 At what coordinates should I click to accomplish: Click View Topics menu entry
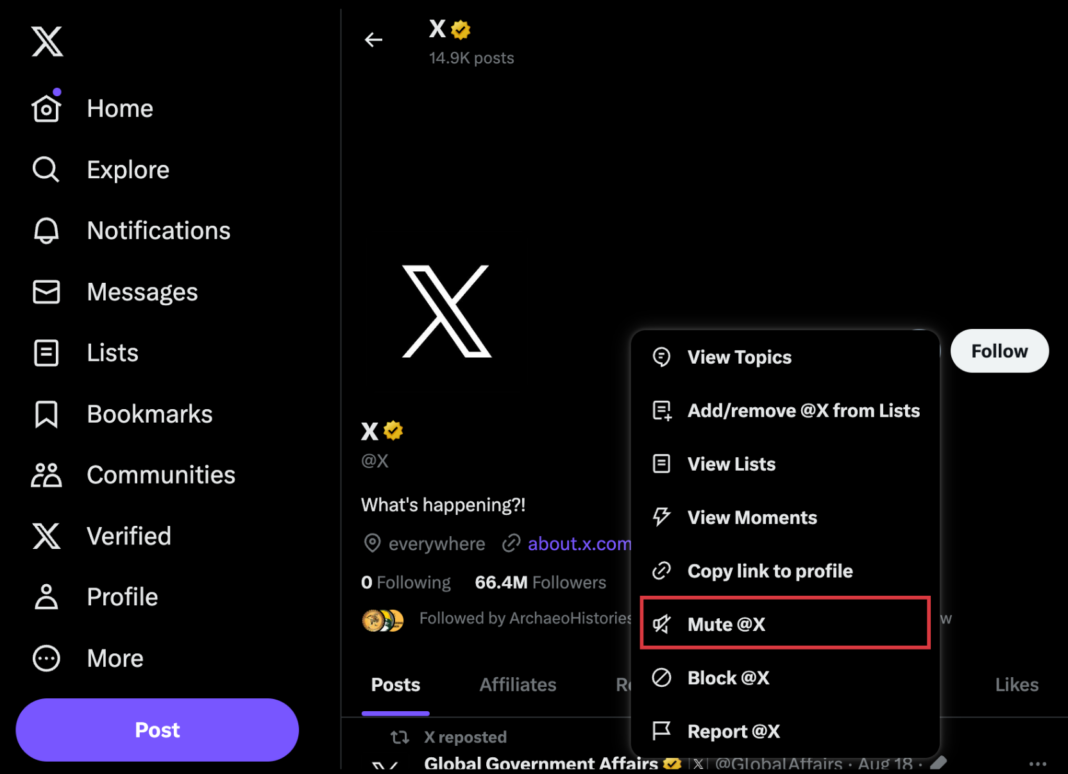(739, 357)
